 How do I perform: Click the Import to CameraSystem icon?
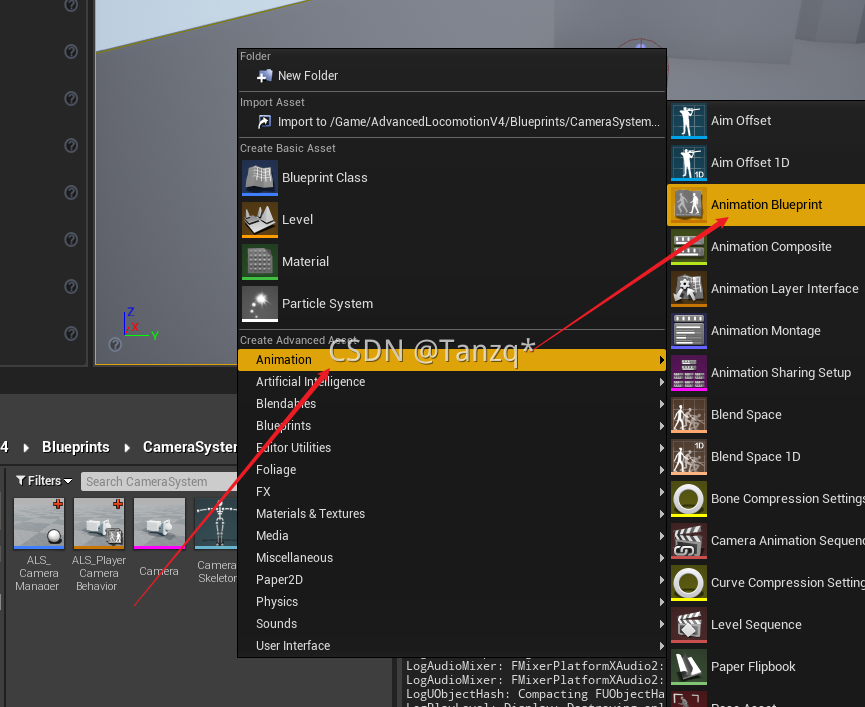(x=265, y=121)
